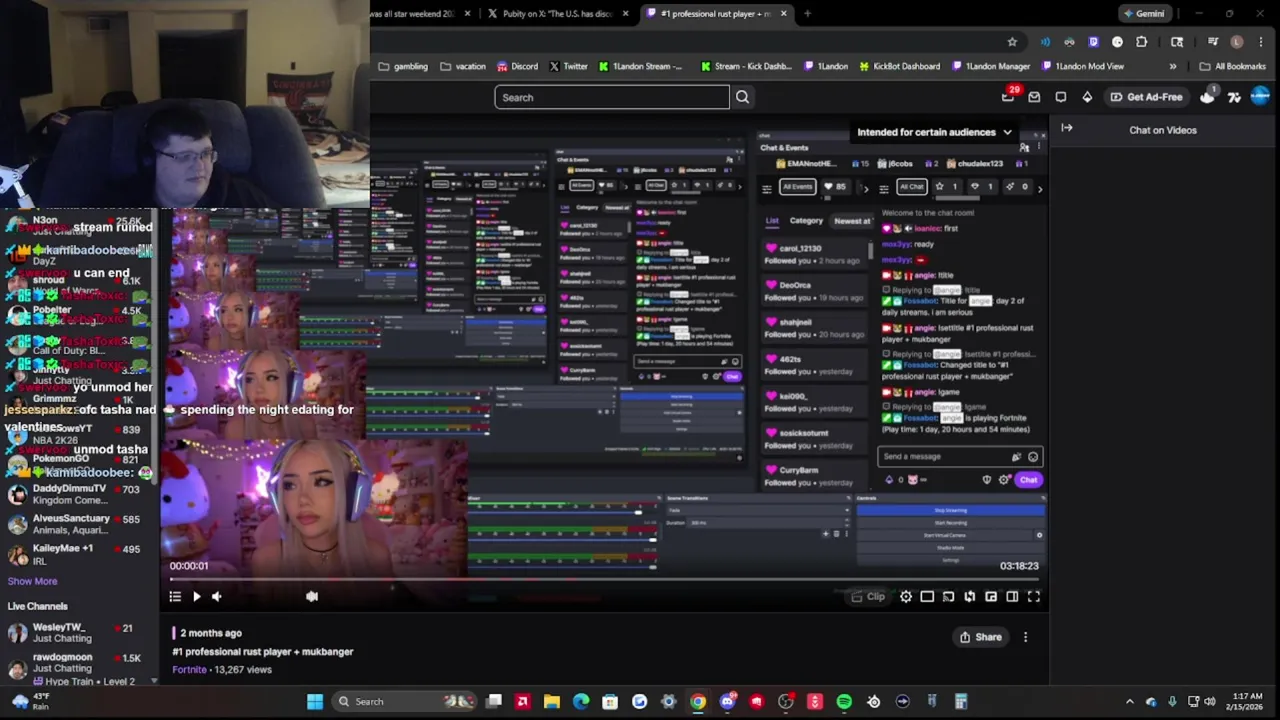
Task: Open the gambling bookmarks folder
Action: [403, 67]
